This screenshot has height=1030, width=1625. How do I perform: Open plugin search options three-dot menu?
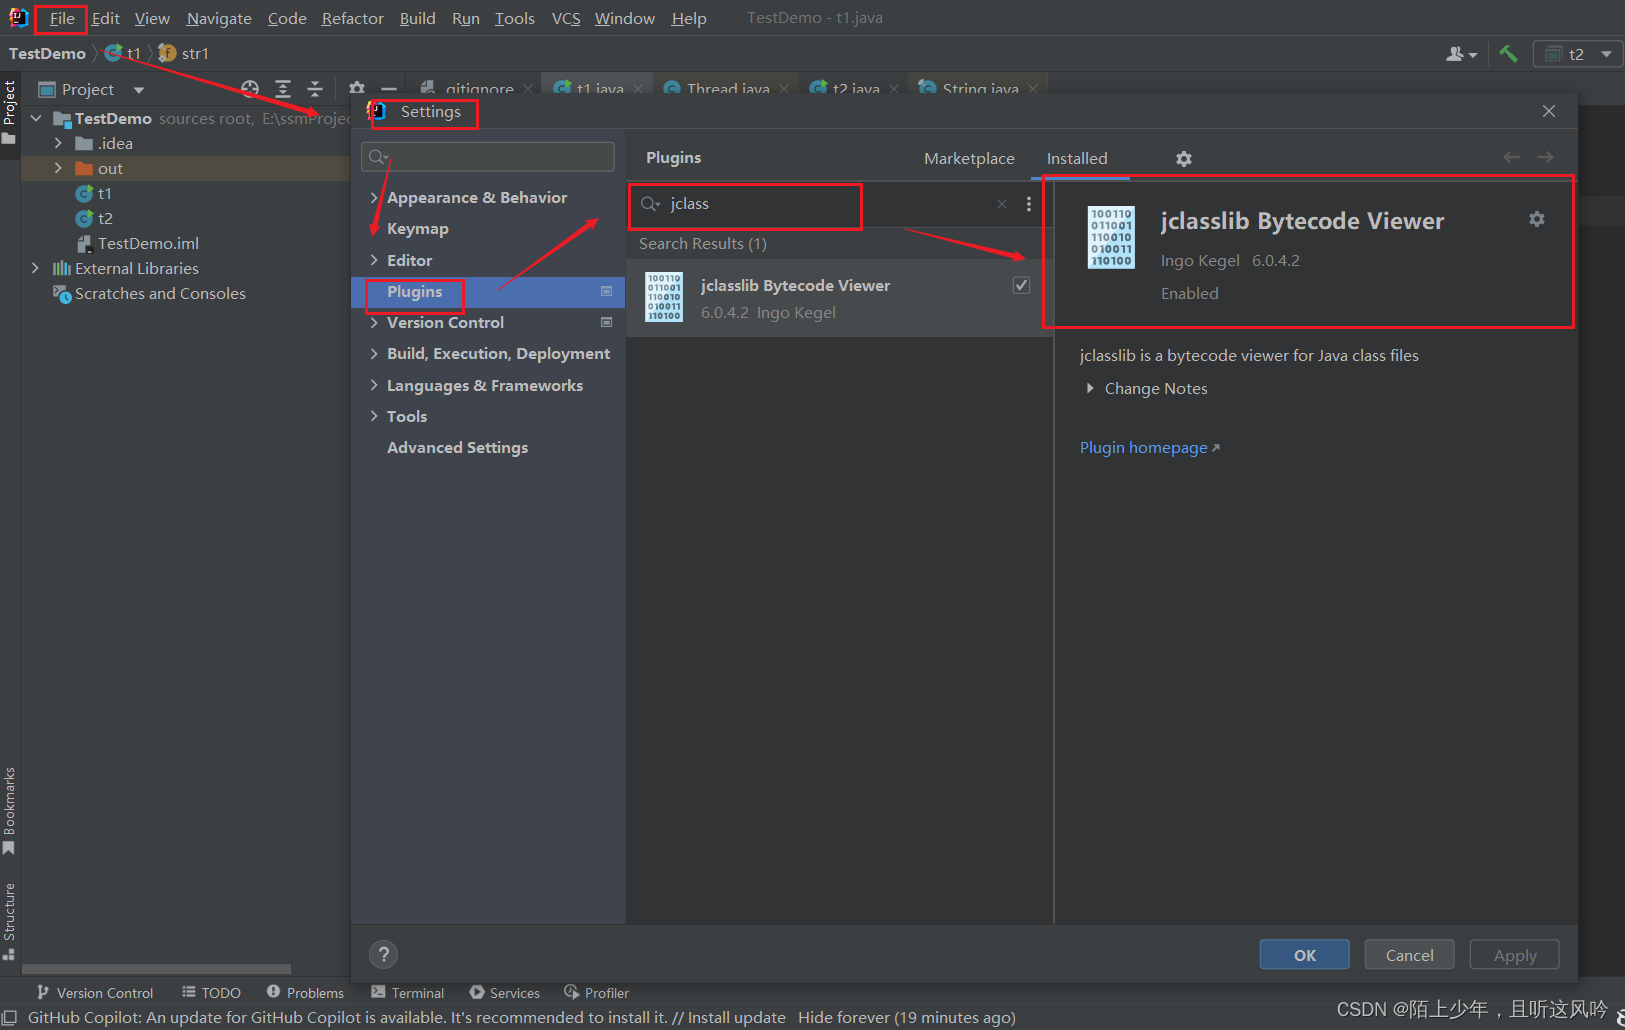coord(1029,204)
